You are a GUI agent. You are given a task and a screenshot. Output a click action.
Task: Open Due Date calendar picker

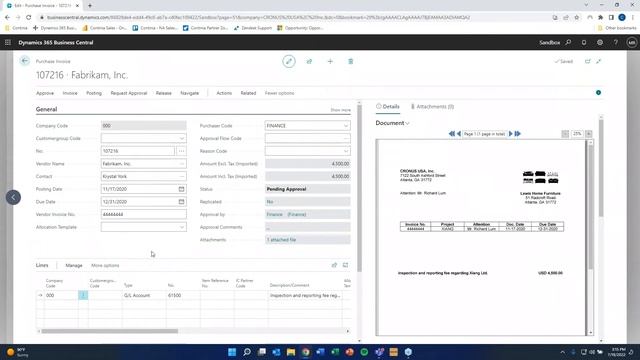point(182,202)
